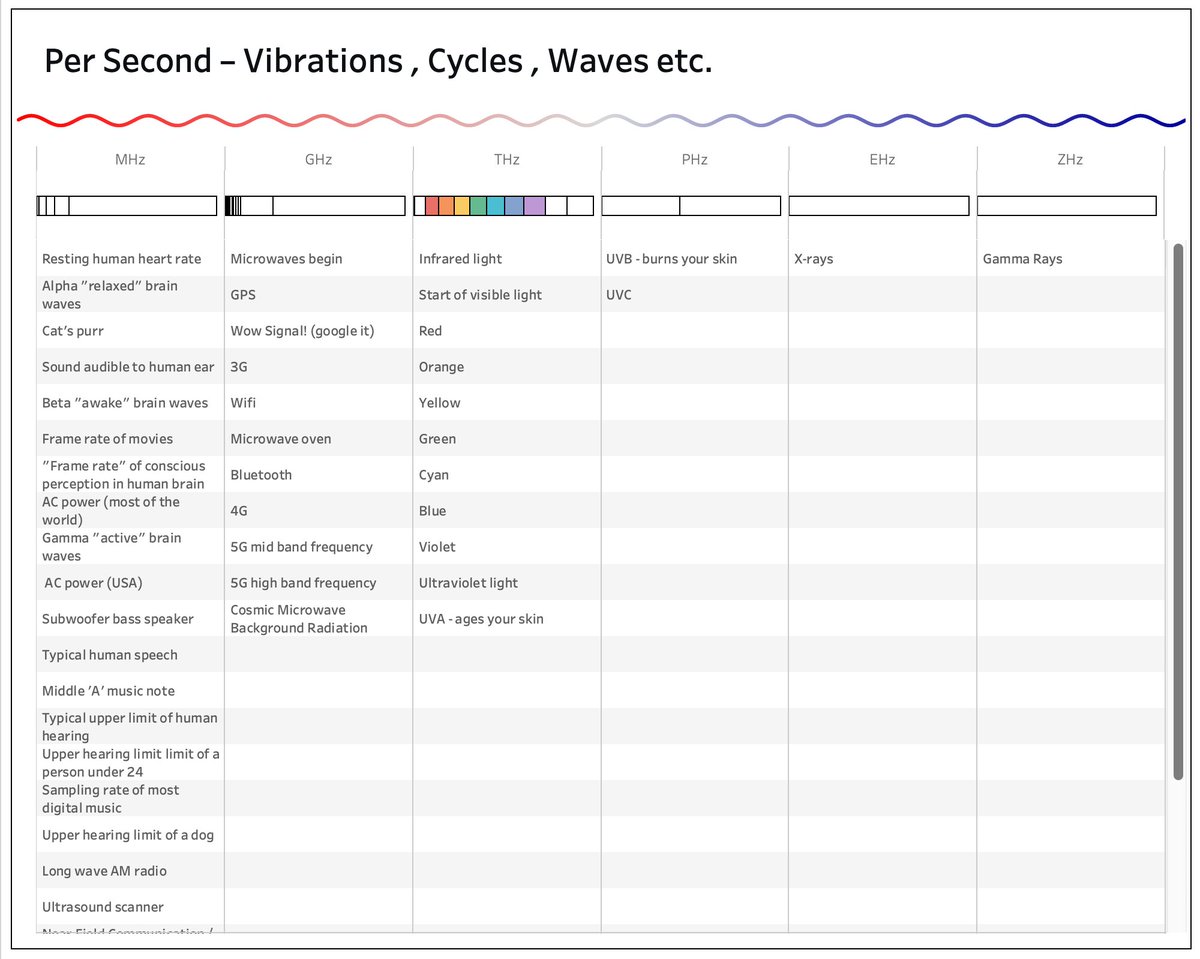Select the THz column header

(506, 159)
